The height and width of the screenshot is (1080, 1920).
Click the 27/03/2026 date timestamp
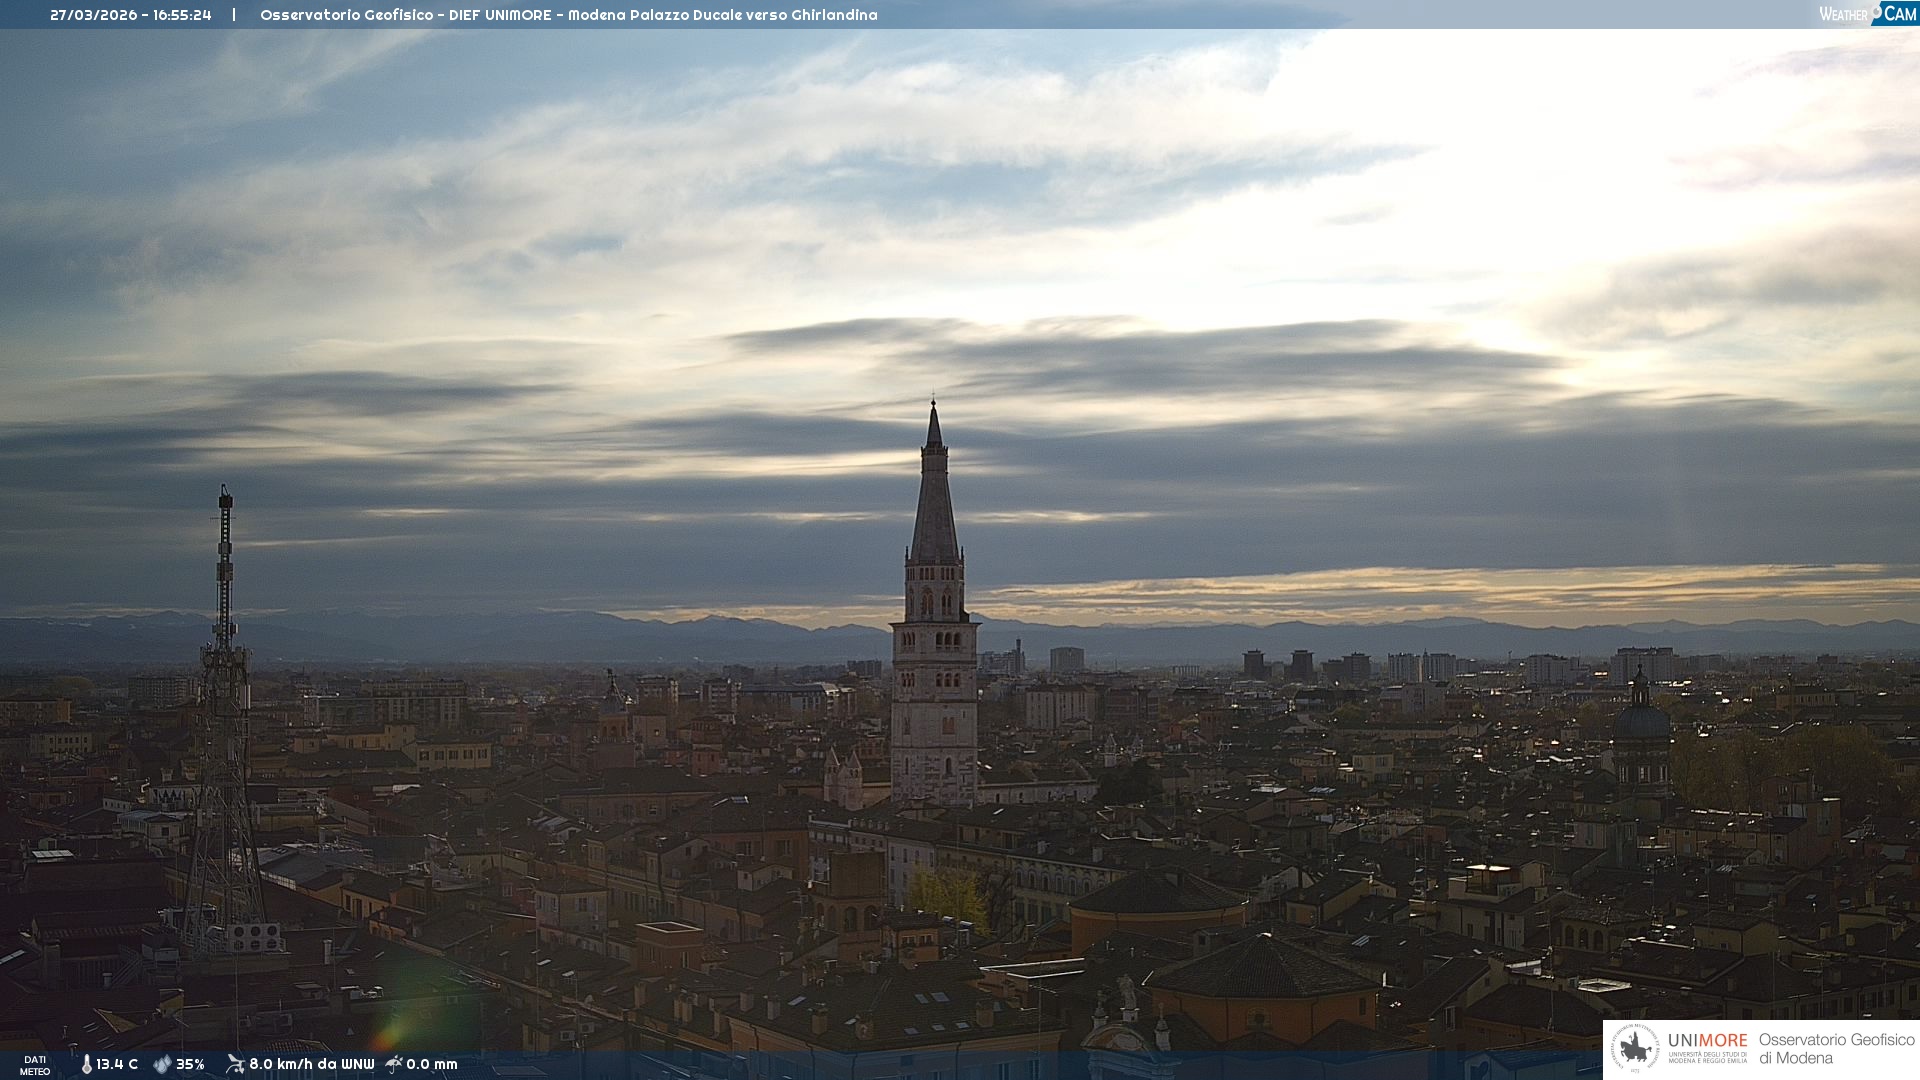[x=93, y=15]
